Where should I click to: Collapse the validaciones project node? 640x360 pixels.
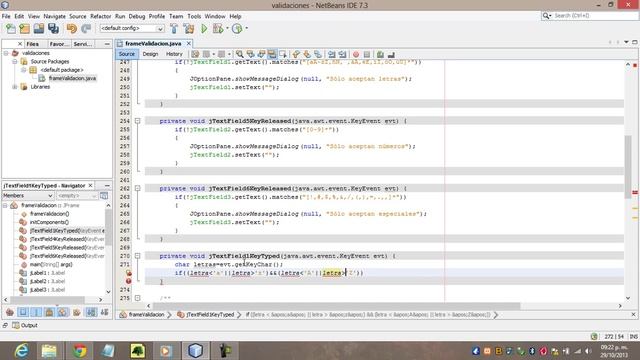point(6,53)
